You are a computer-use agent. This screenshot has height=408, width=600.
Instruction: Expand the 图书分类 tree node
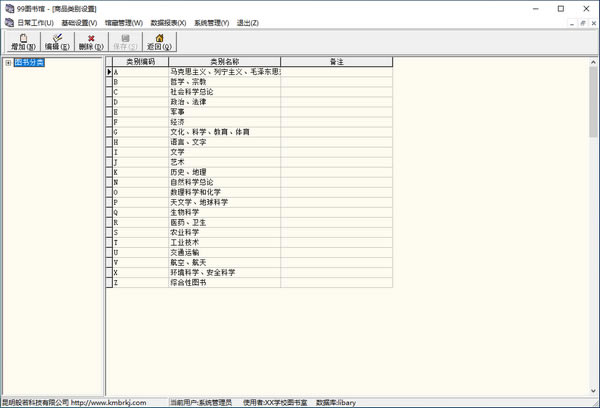click(8, 62)
